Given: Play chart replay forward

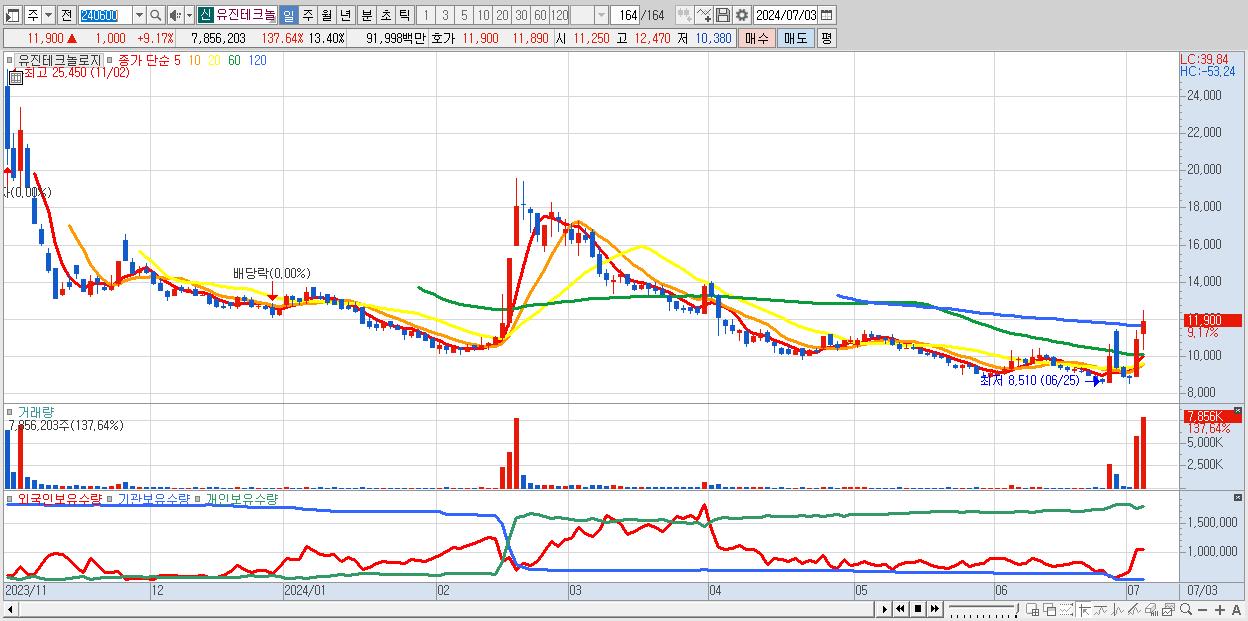Looking at the screenshot, I should (884, 609).
